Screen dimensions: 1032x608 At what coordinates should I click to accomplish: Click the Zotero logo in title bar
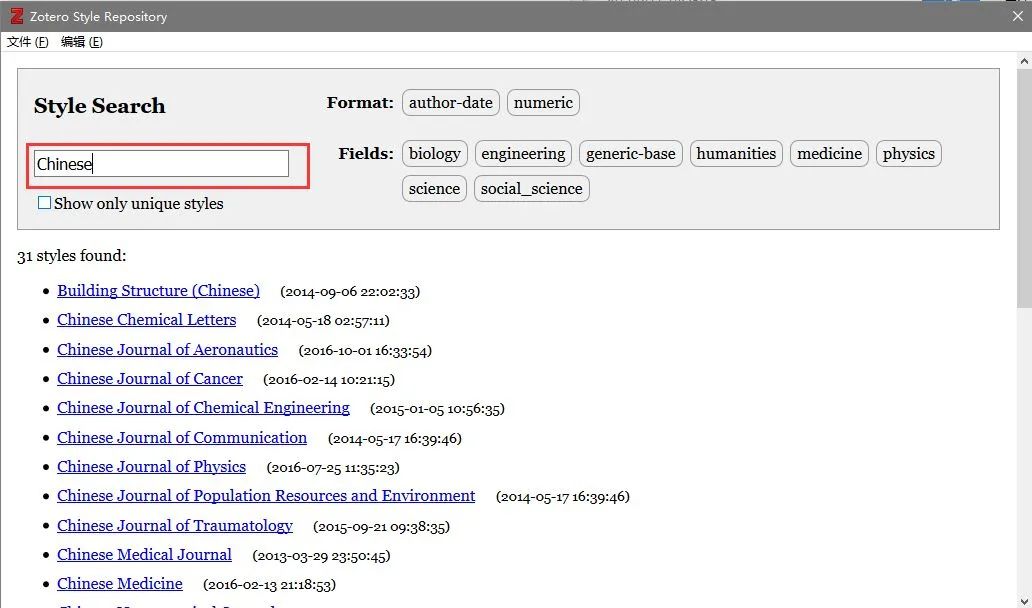point(16,16)
